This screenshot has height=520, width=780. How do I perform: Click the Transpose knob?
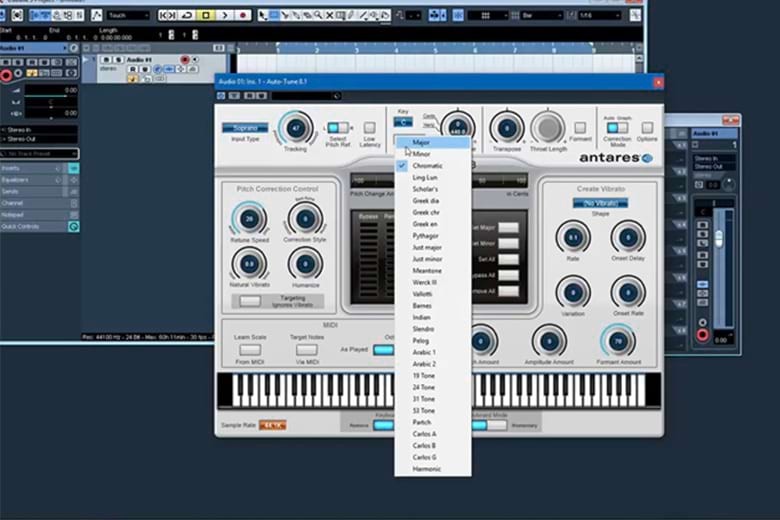(507, 128)
